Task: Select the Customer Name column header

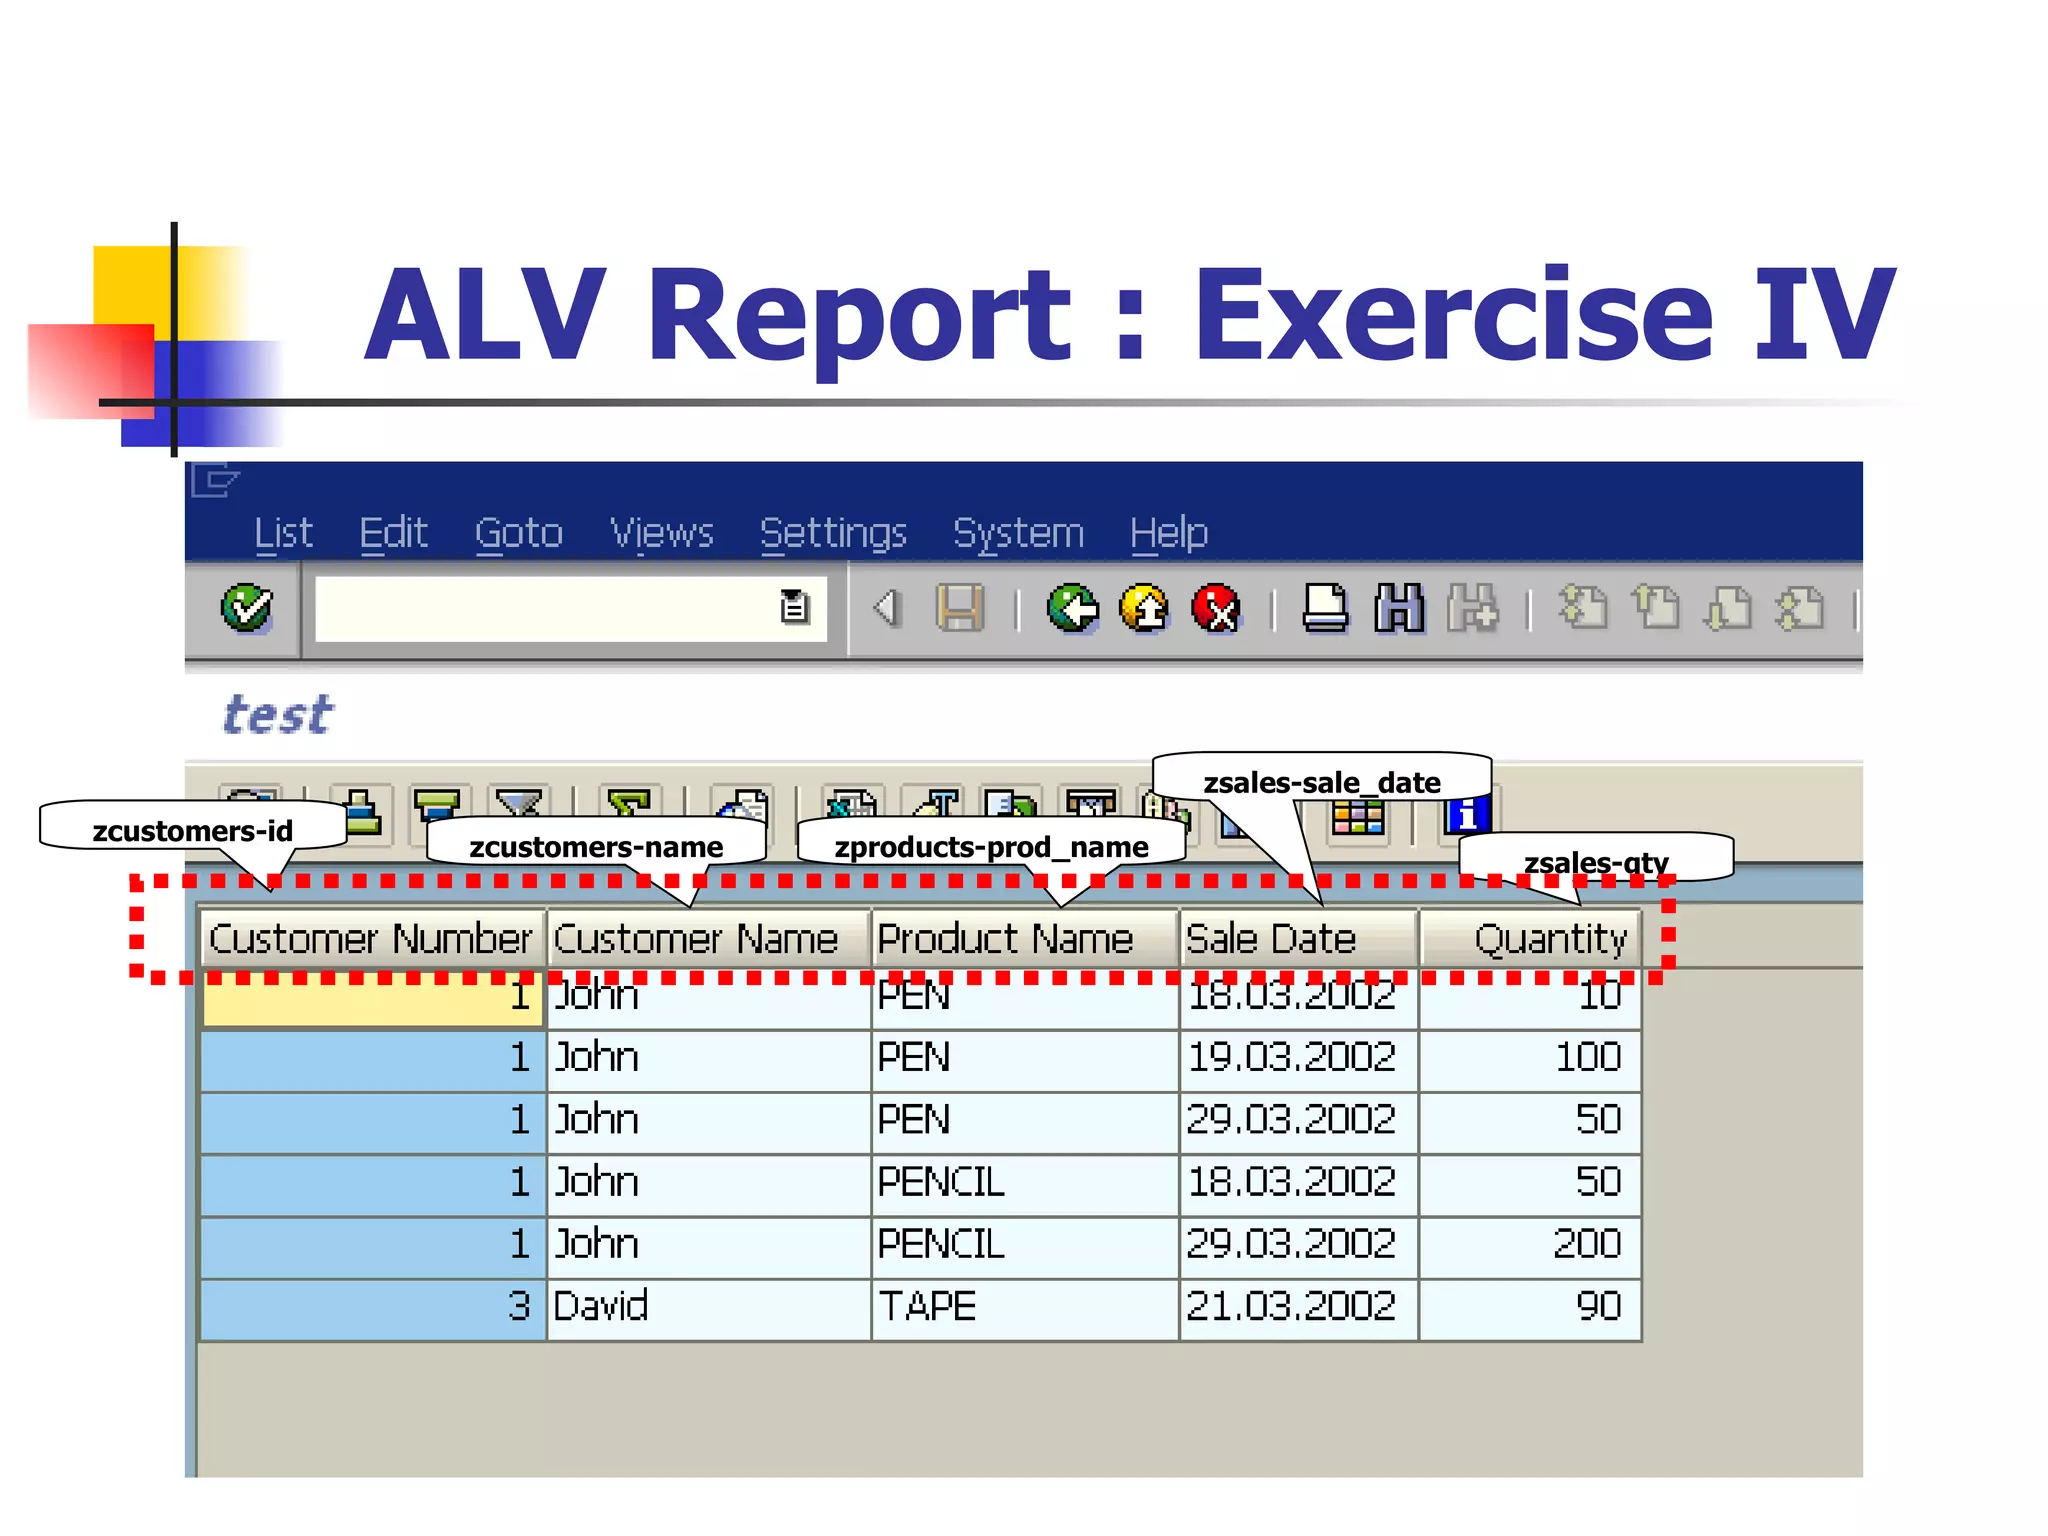Action: 708,938
